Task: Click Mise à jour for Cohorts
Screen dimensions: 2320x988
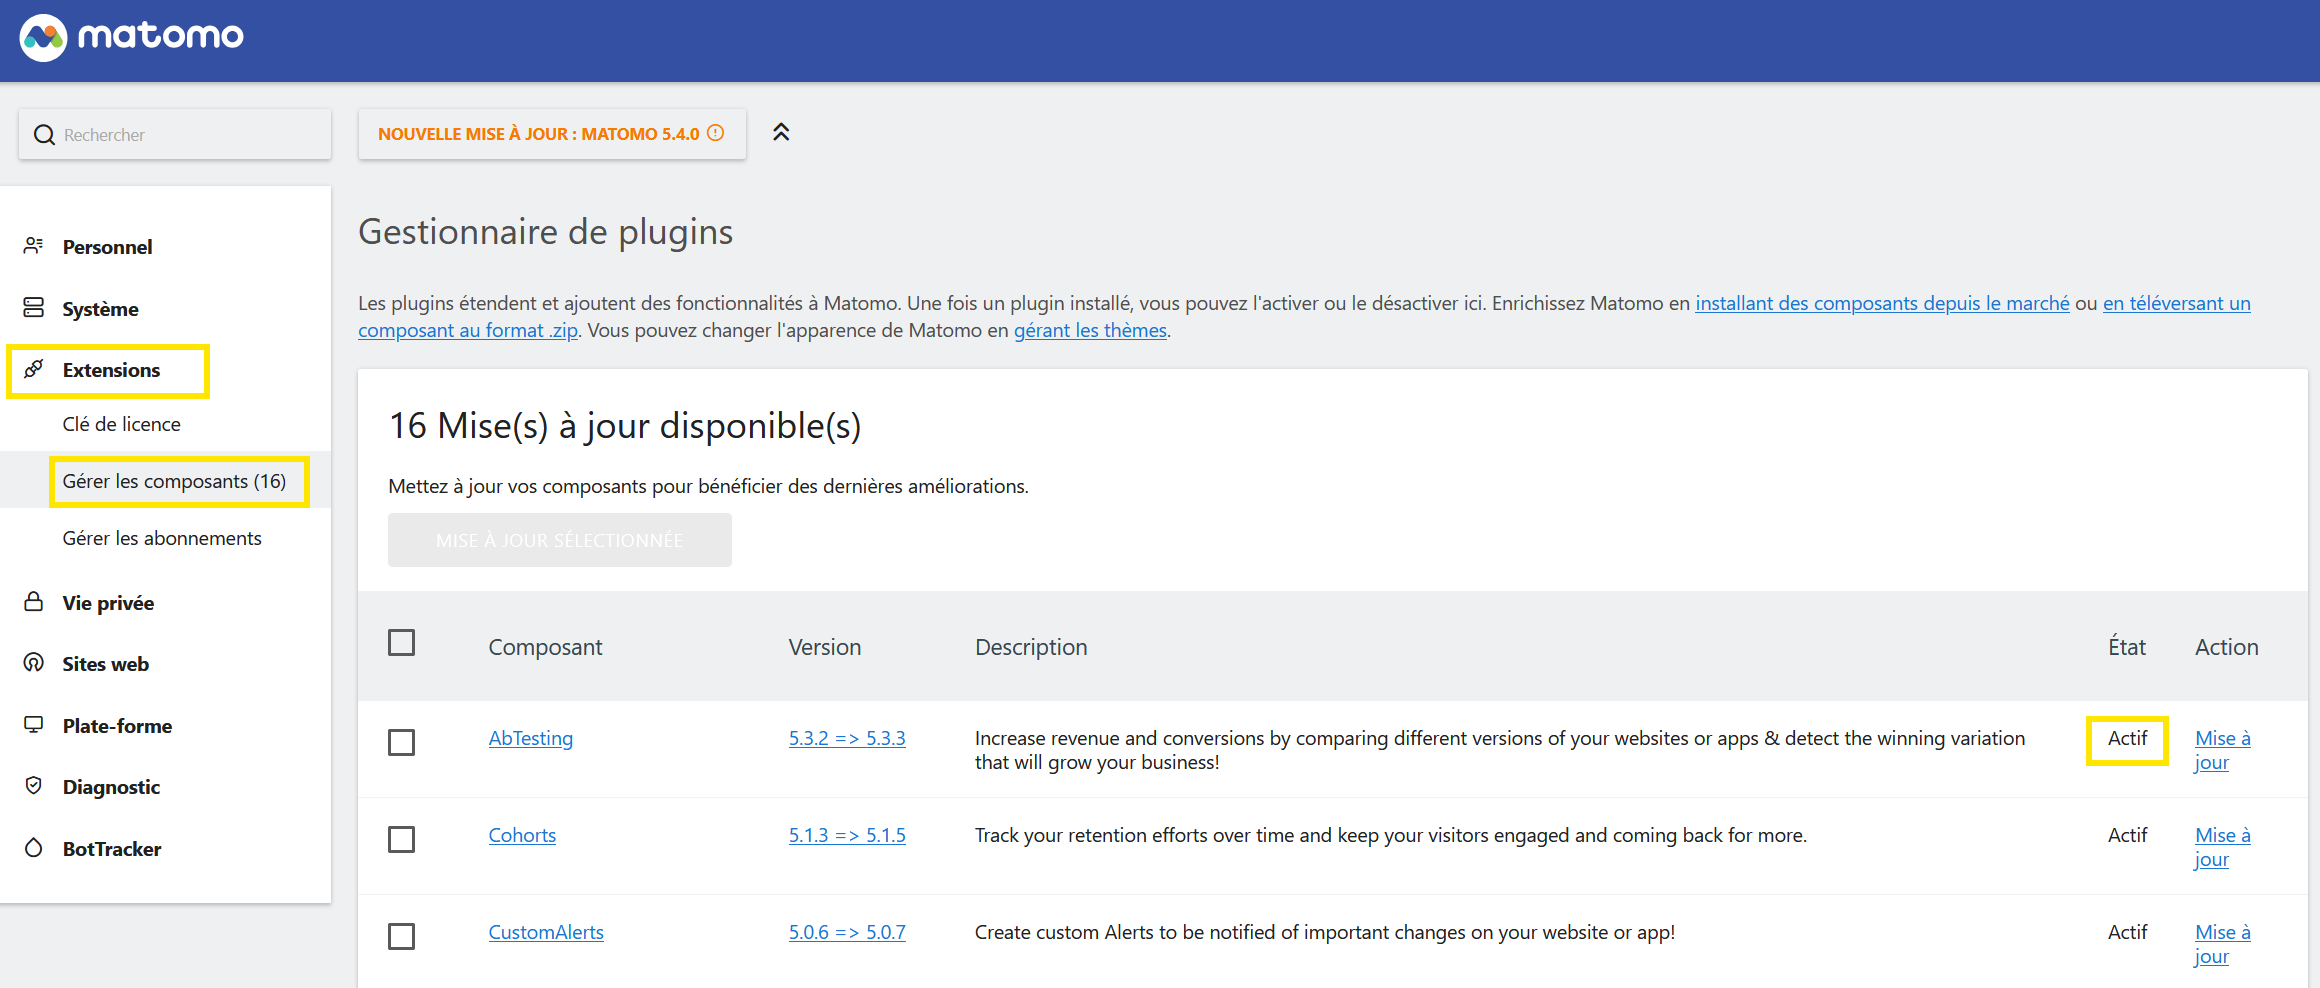Action: pyautogui.click(x=2222, y=847)
